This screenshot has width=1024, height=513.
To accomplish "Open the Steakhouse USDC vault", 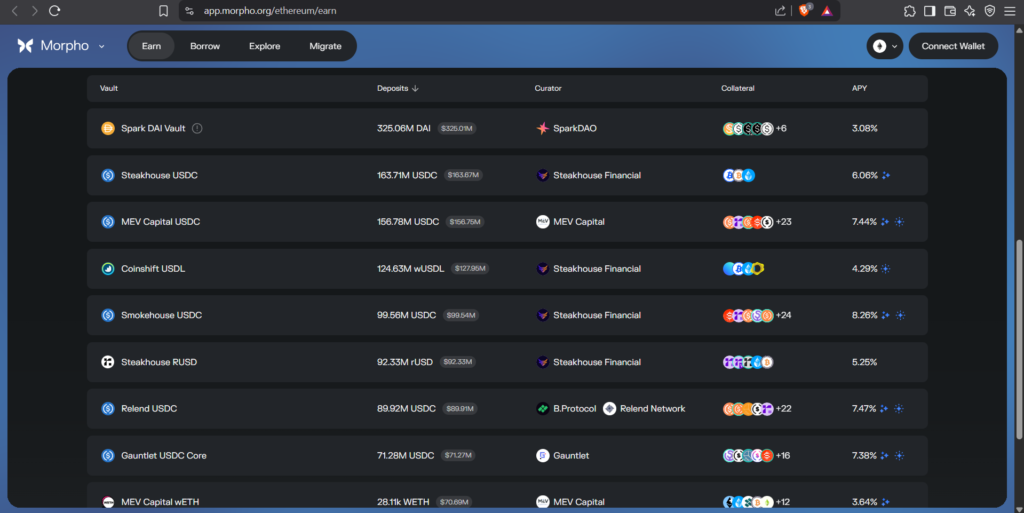I will click(507, 175).
